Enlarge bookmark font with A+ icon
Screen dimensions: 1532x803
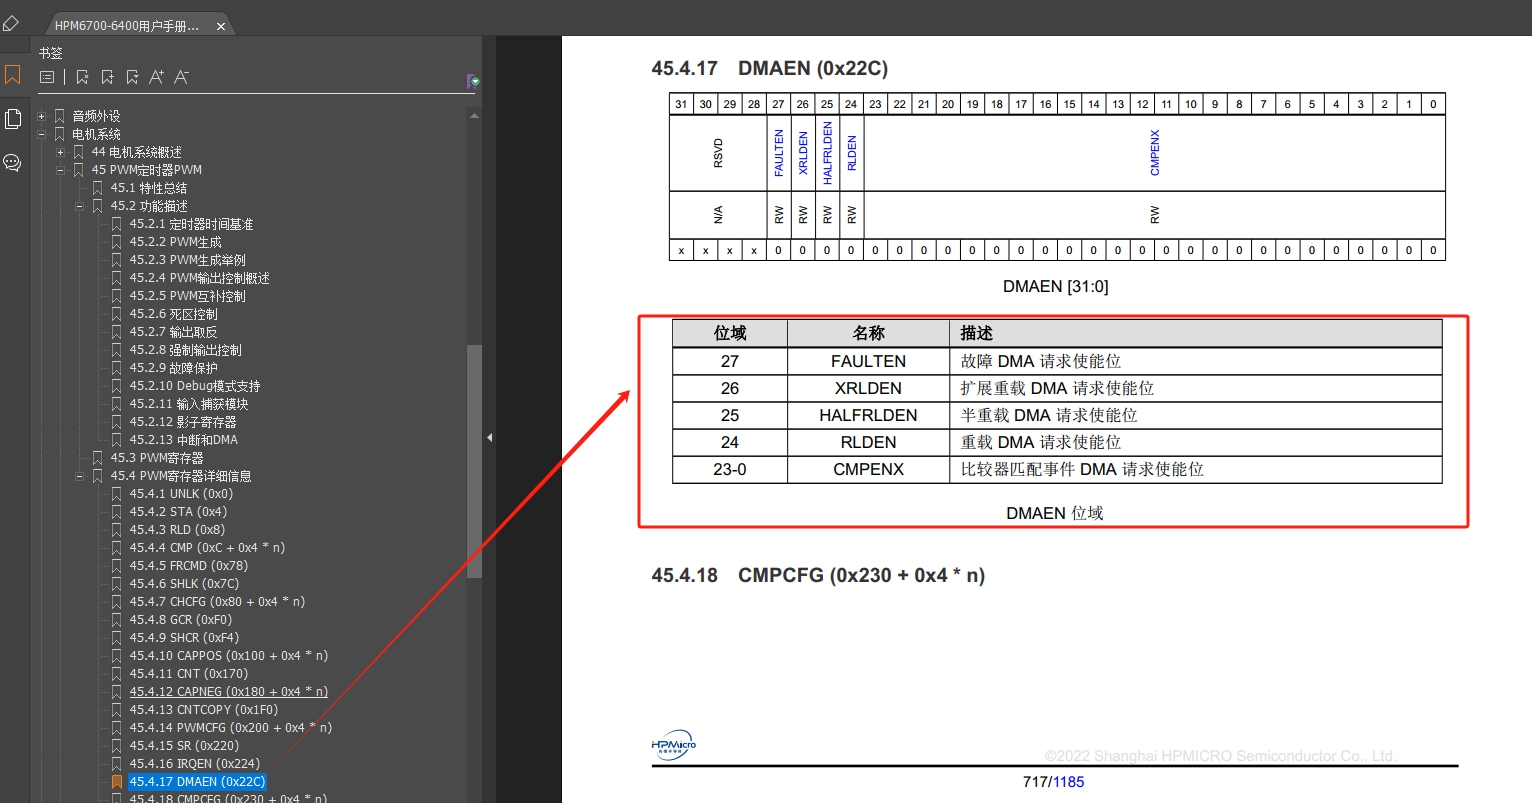(155, 77)
